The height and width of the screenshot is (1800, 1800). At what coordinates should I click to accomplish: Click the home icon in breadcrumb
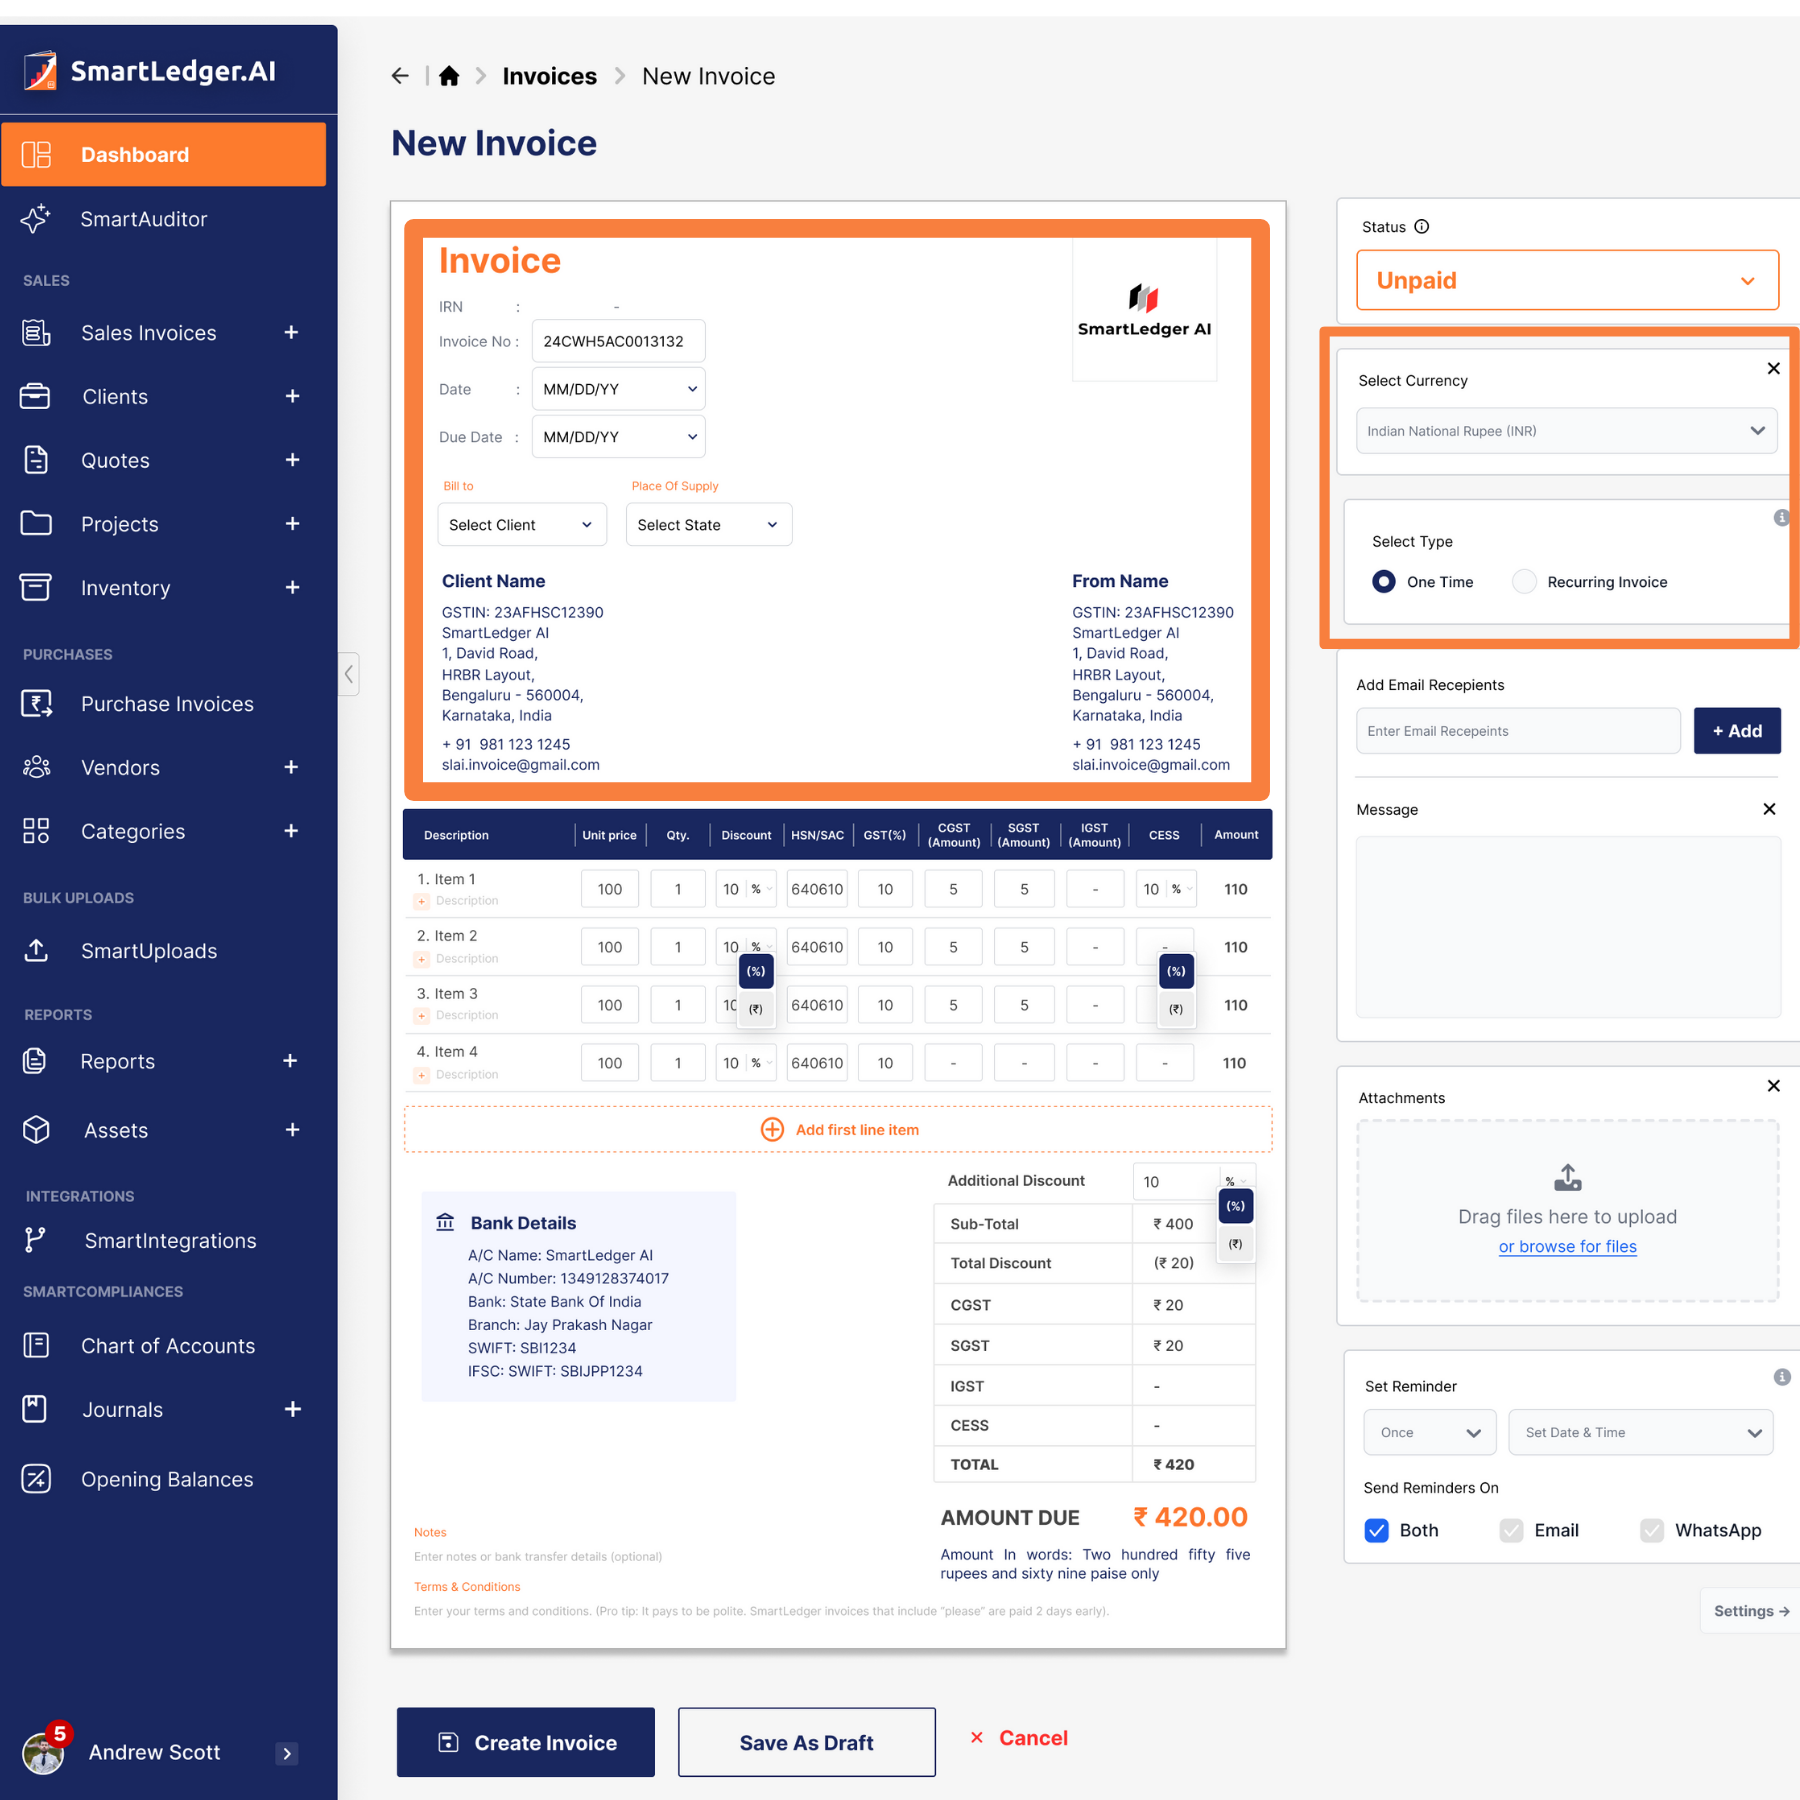click(x=449, y=76)
